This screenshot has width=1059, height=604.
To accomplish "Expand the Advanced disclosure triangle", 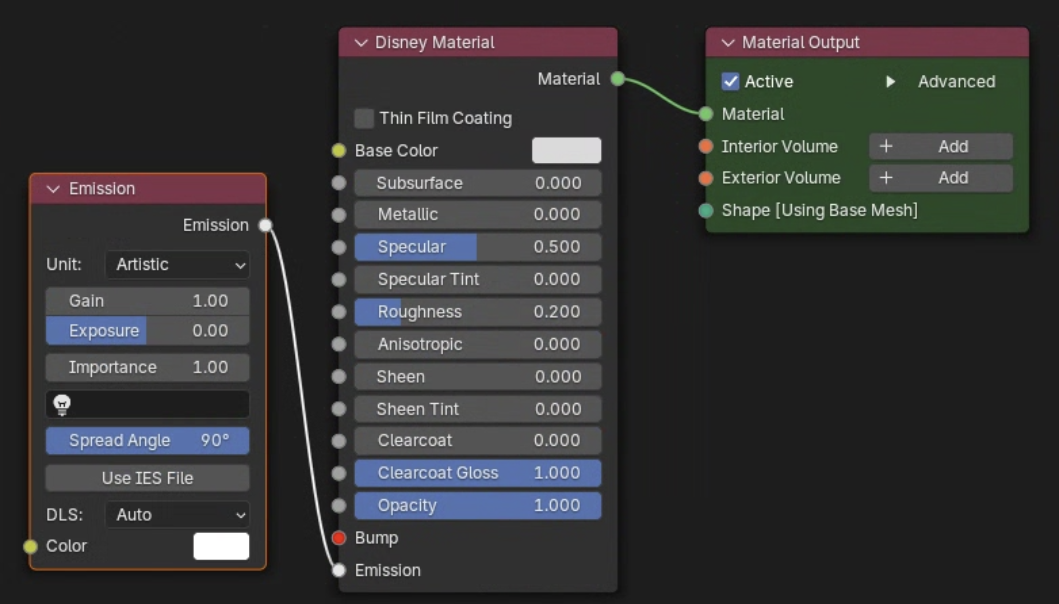I will [x=890, y=82].
